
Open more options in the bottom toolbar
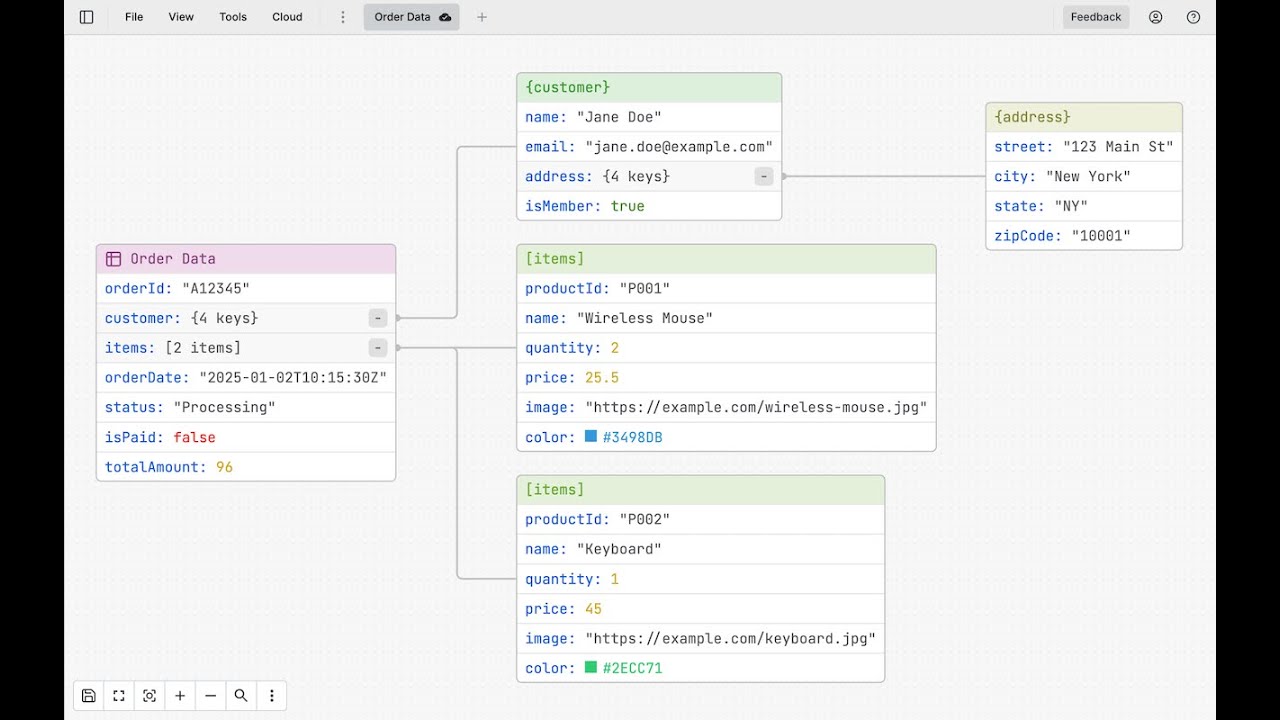pyautogui.click(x=272, y=696)
